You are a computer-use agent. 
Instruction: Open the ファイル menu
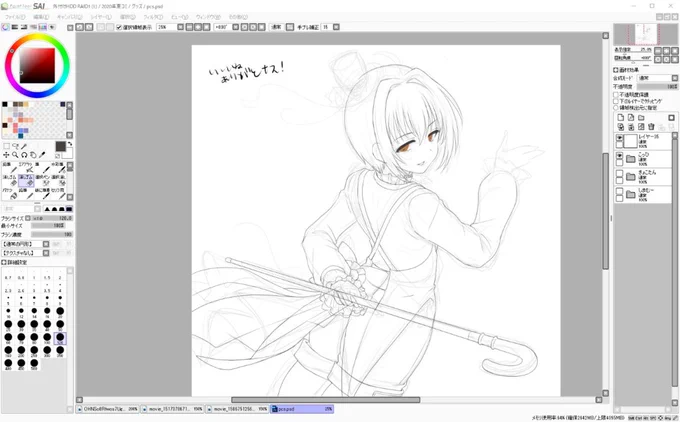pos(15,17)
